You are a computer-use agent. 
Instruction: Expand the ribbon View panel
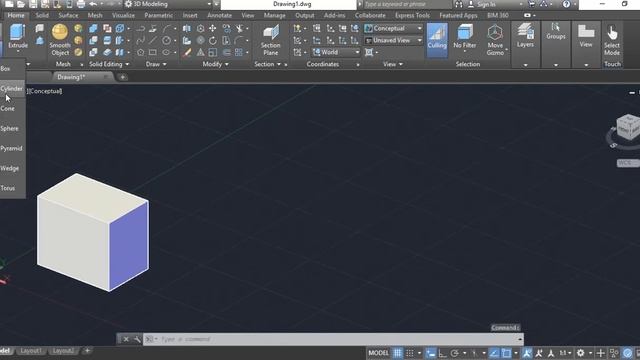pyautogui.click(x=393, y=64)
